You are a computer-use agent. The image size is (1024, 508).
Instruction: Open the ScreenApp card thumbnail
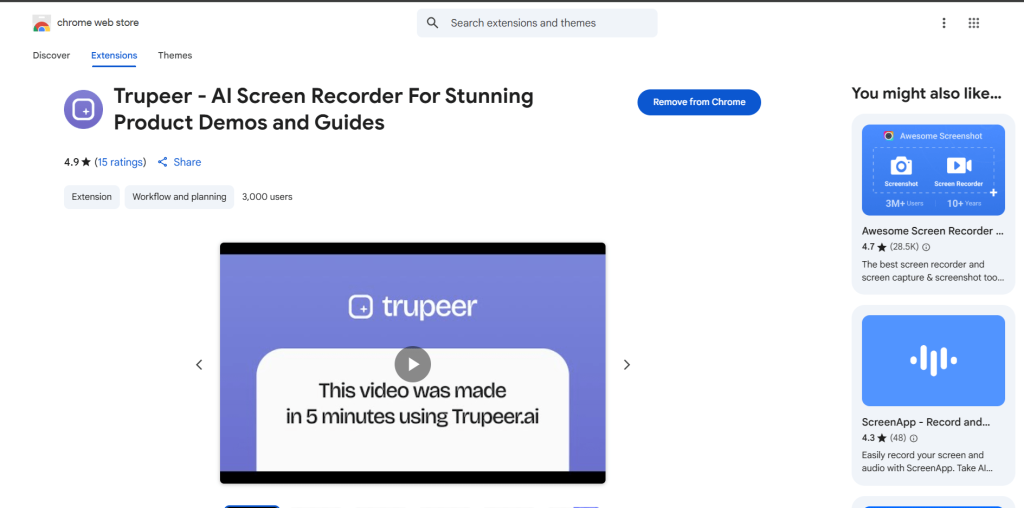pyautogui.click(x=933, y=360)
